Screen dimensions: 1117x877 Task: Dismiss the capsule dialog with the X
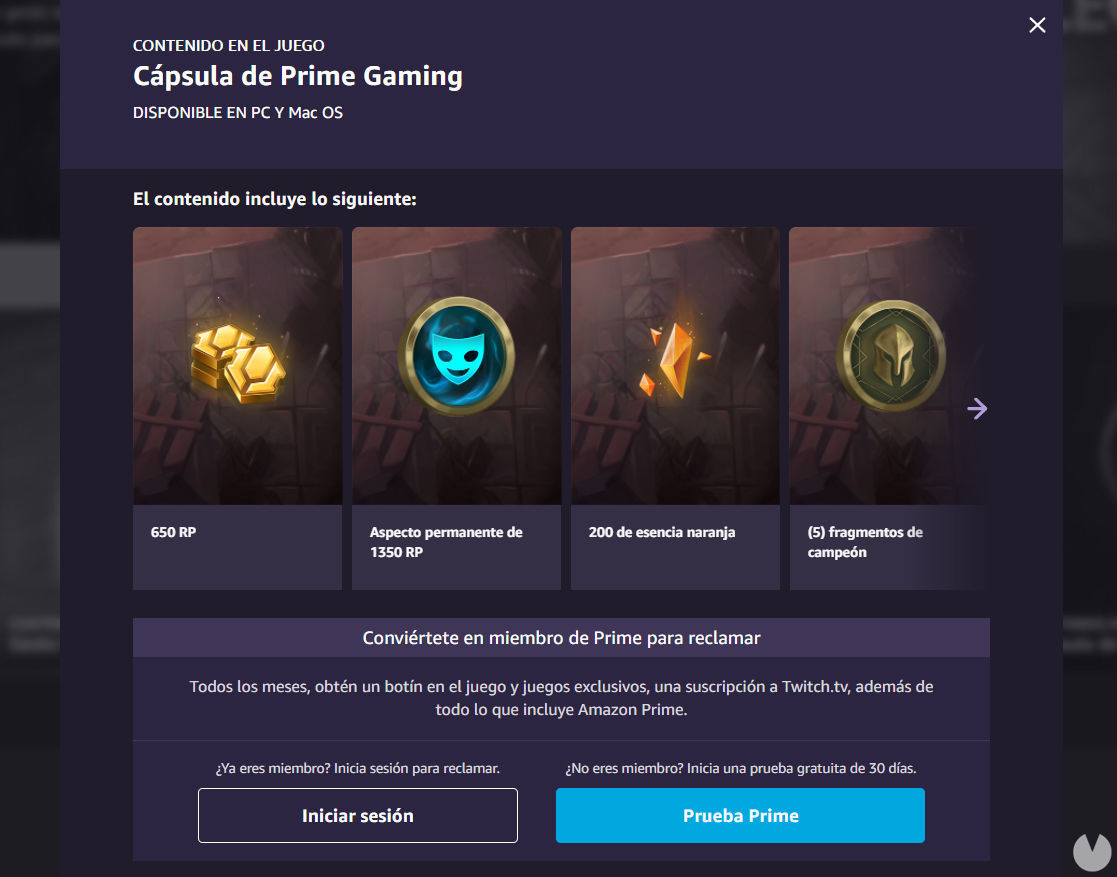click(x=1037, y=25)
